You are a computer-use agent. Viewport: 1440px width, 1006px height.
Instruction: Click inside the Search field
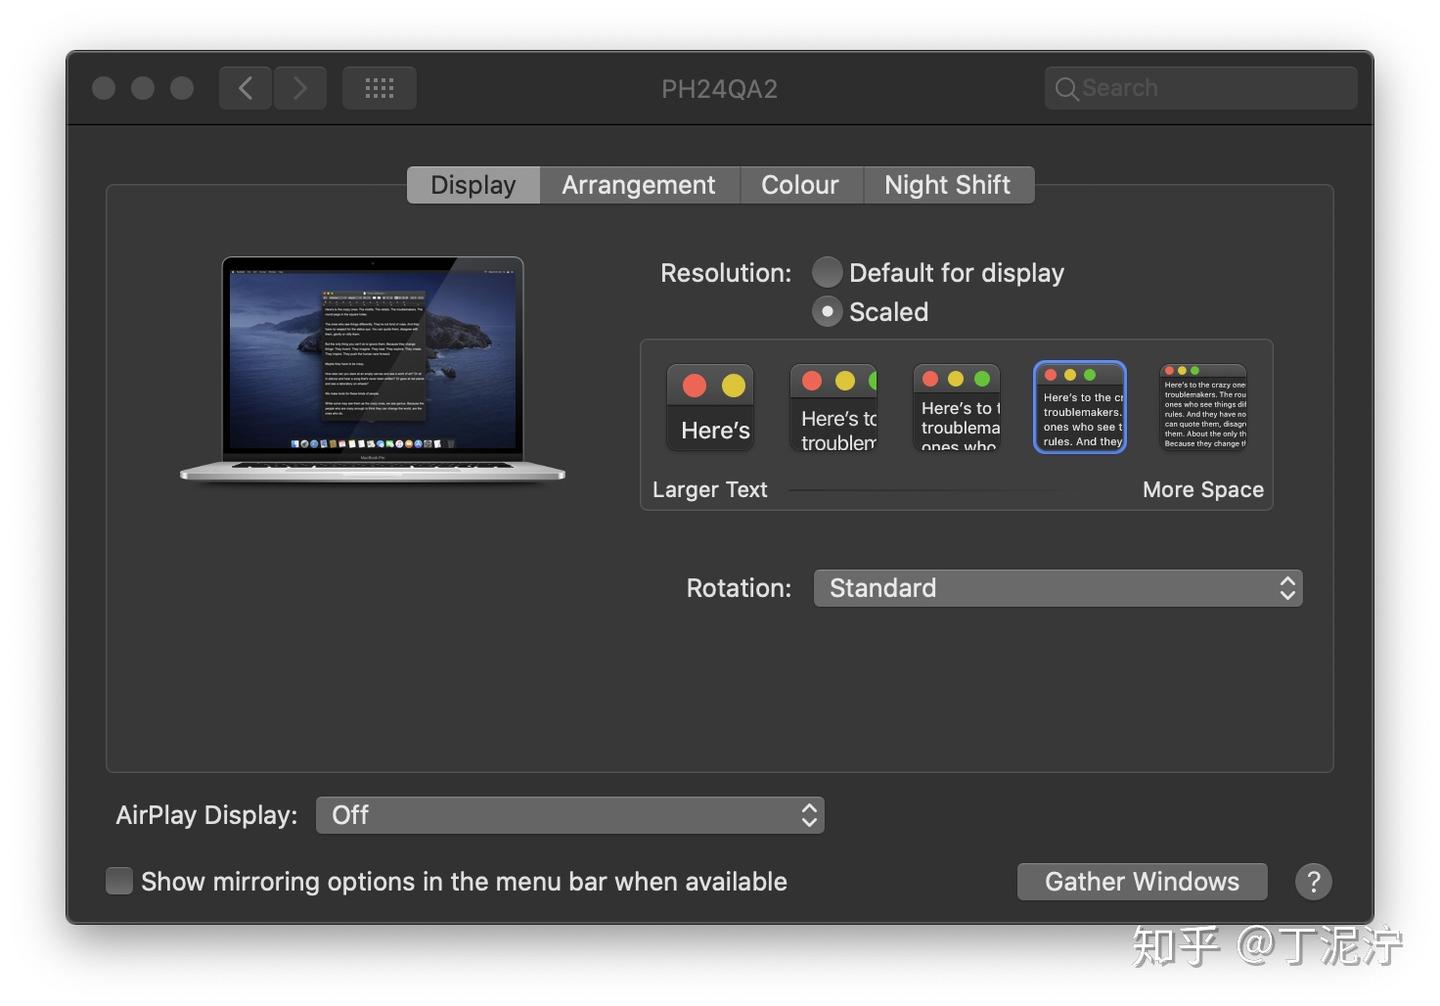[1199, 88]
